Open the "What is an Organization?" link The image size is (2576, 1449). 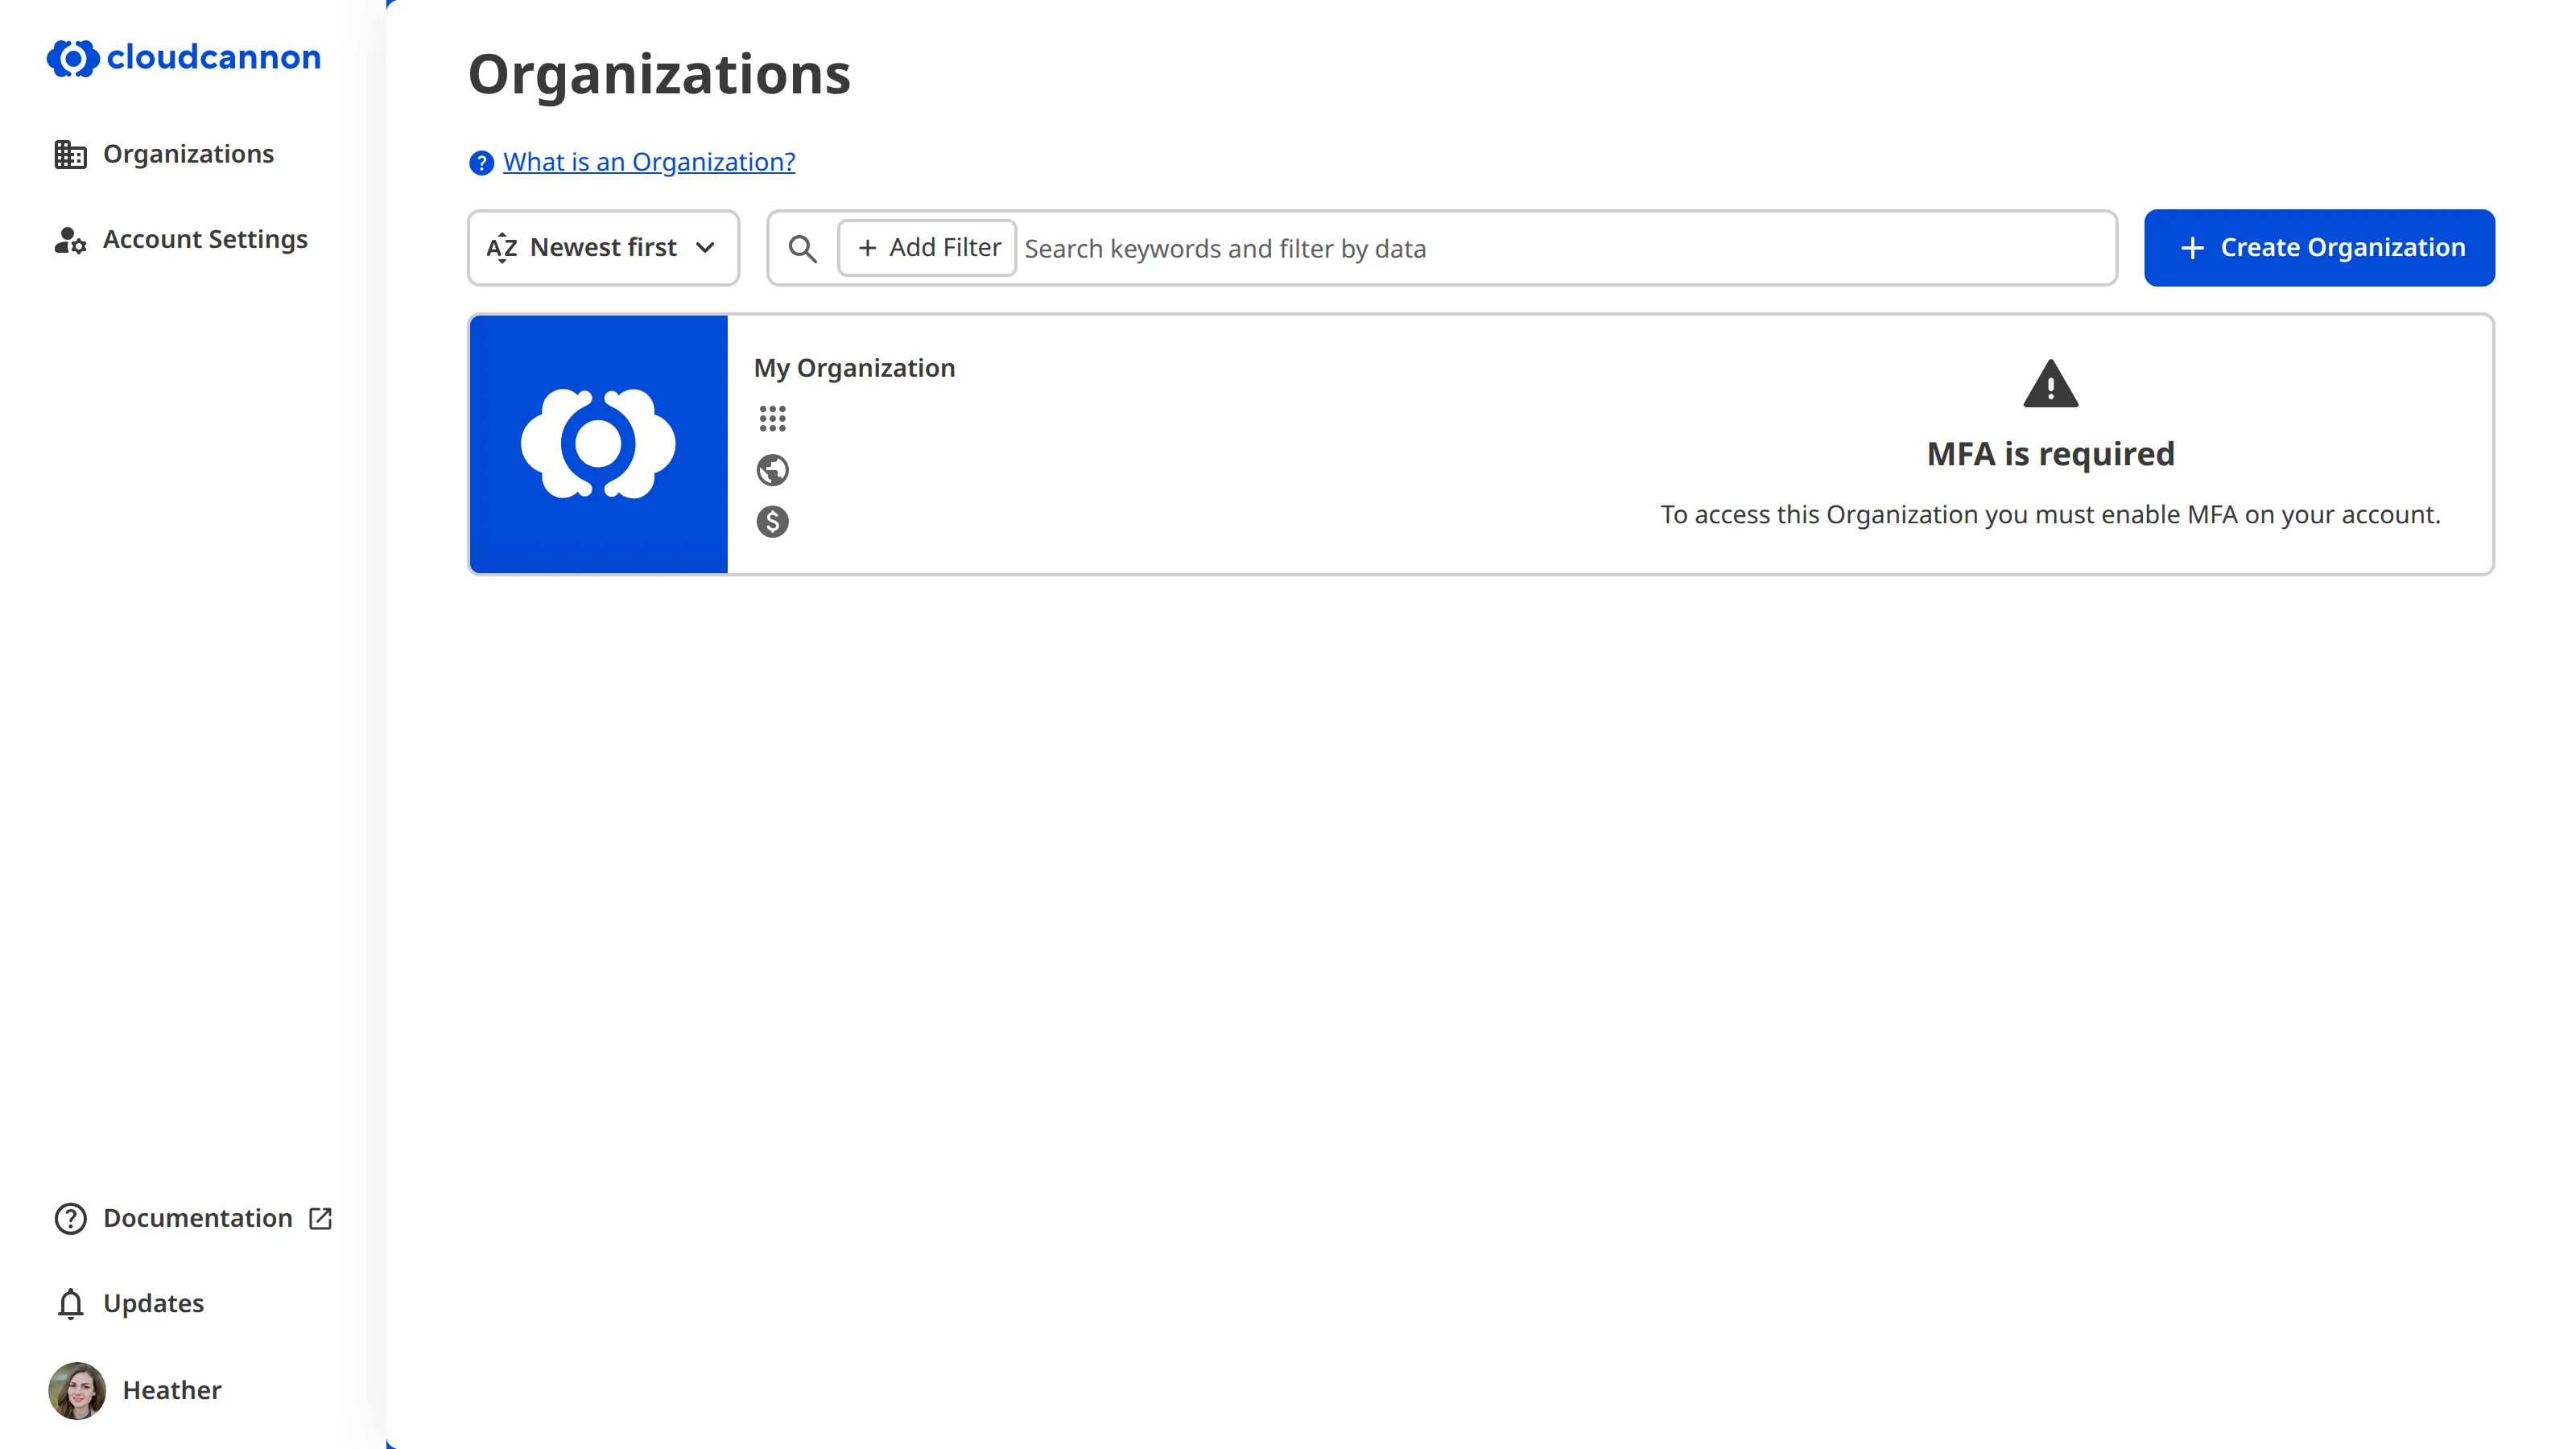click(649, 162)
